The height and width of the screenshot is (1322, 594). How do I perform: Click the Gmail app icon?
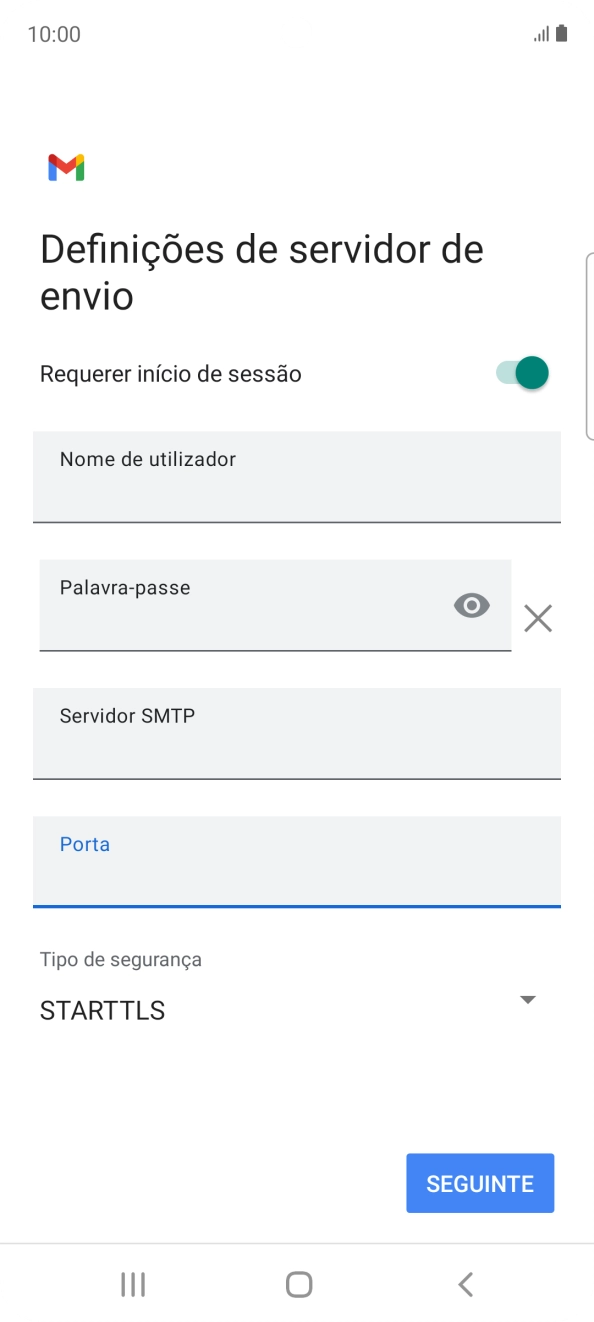point(64,168)
